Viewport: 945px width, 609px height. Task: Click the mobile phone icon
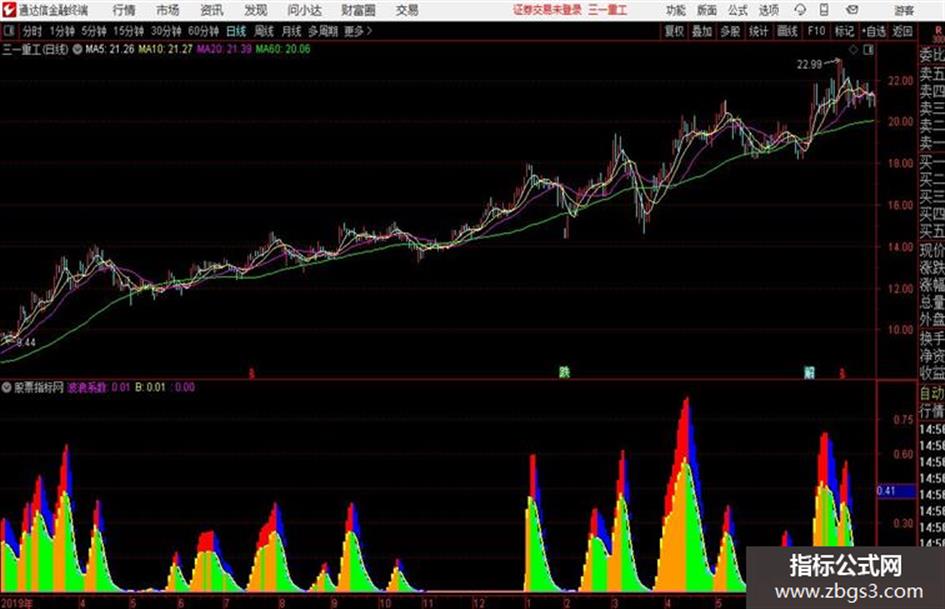coord(823,10)
